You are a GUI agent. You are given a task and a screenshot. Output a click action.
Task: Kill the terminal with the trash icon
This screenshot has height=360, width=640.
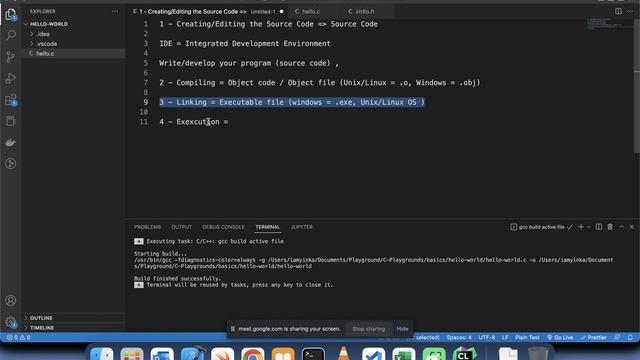coord(610,227)
